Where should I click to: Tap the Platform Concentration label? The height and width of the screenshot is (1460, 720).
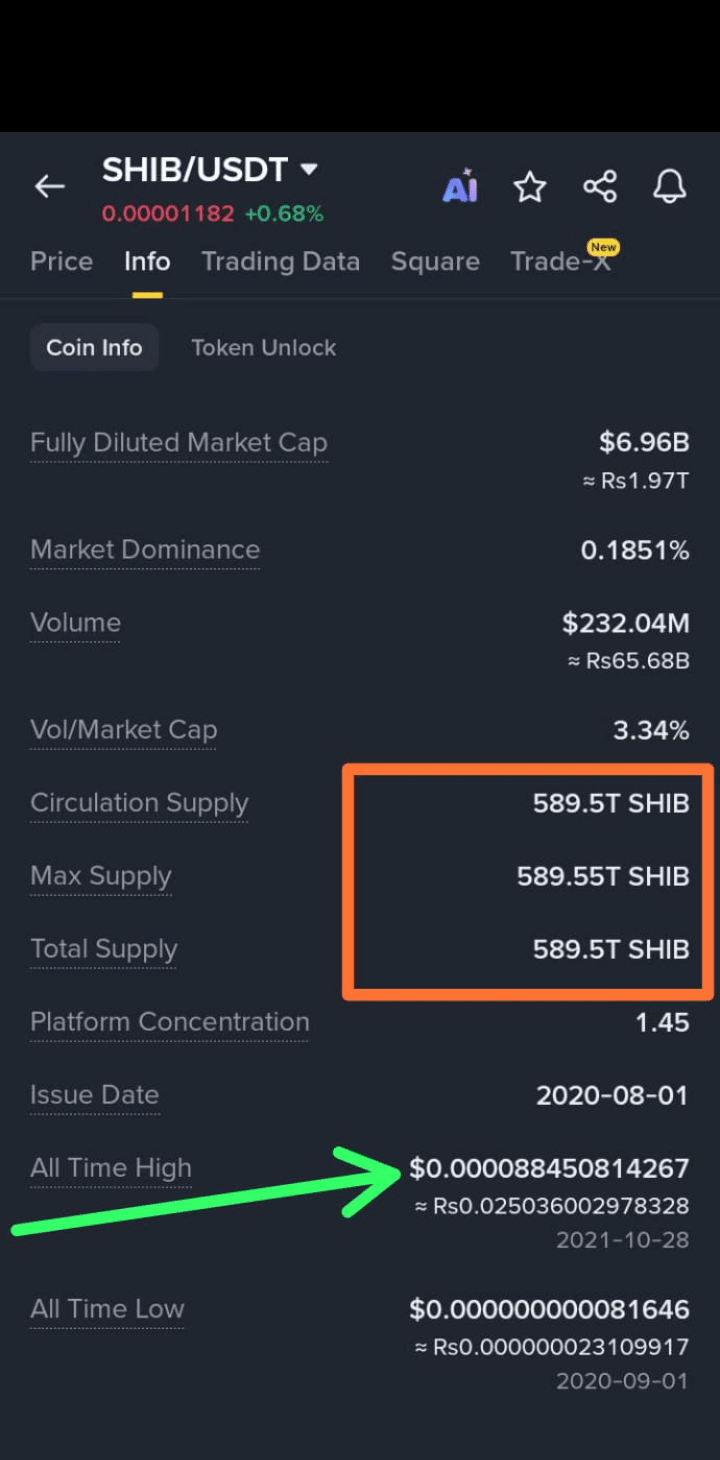pyautogui.click(x=169, y=1022)
